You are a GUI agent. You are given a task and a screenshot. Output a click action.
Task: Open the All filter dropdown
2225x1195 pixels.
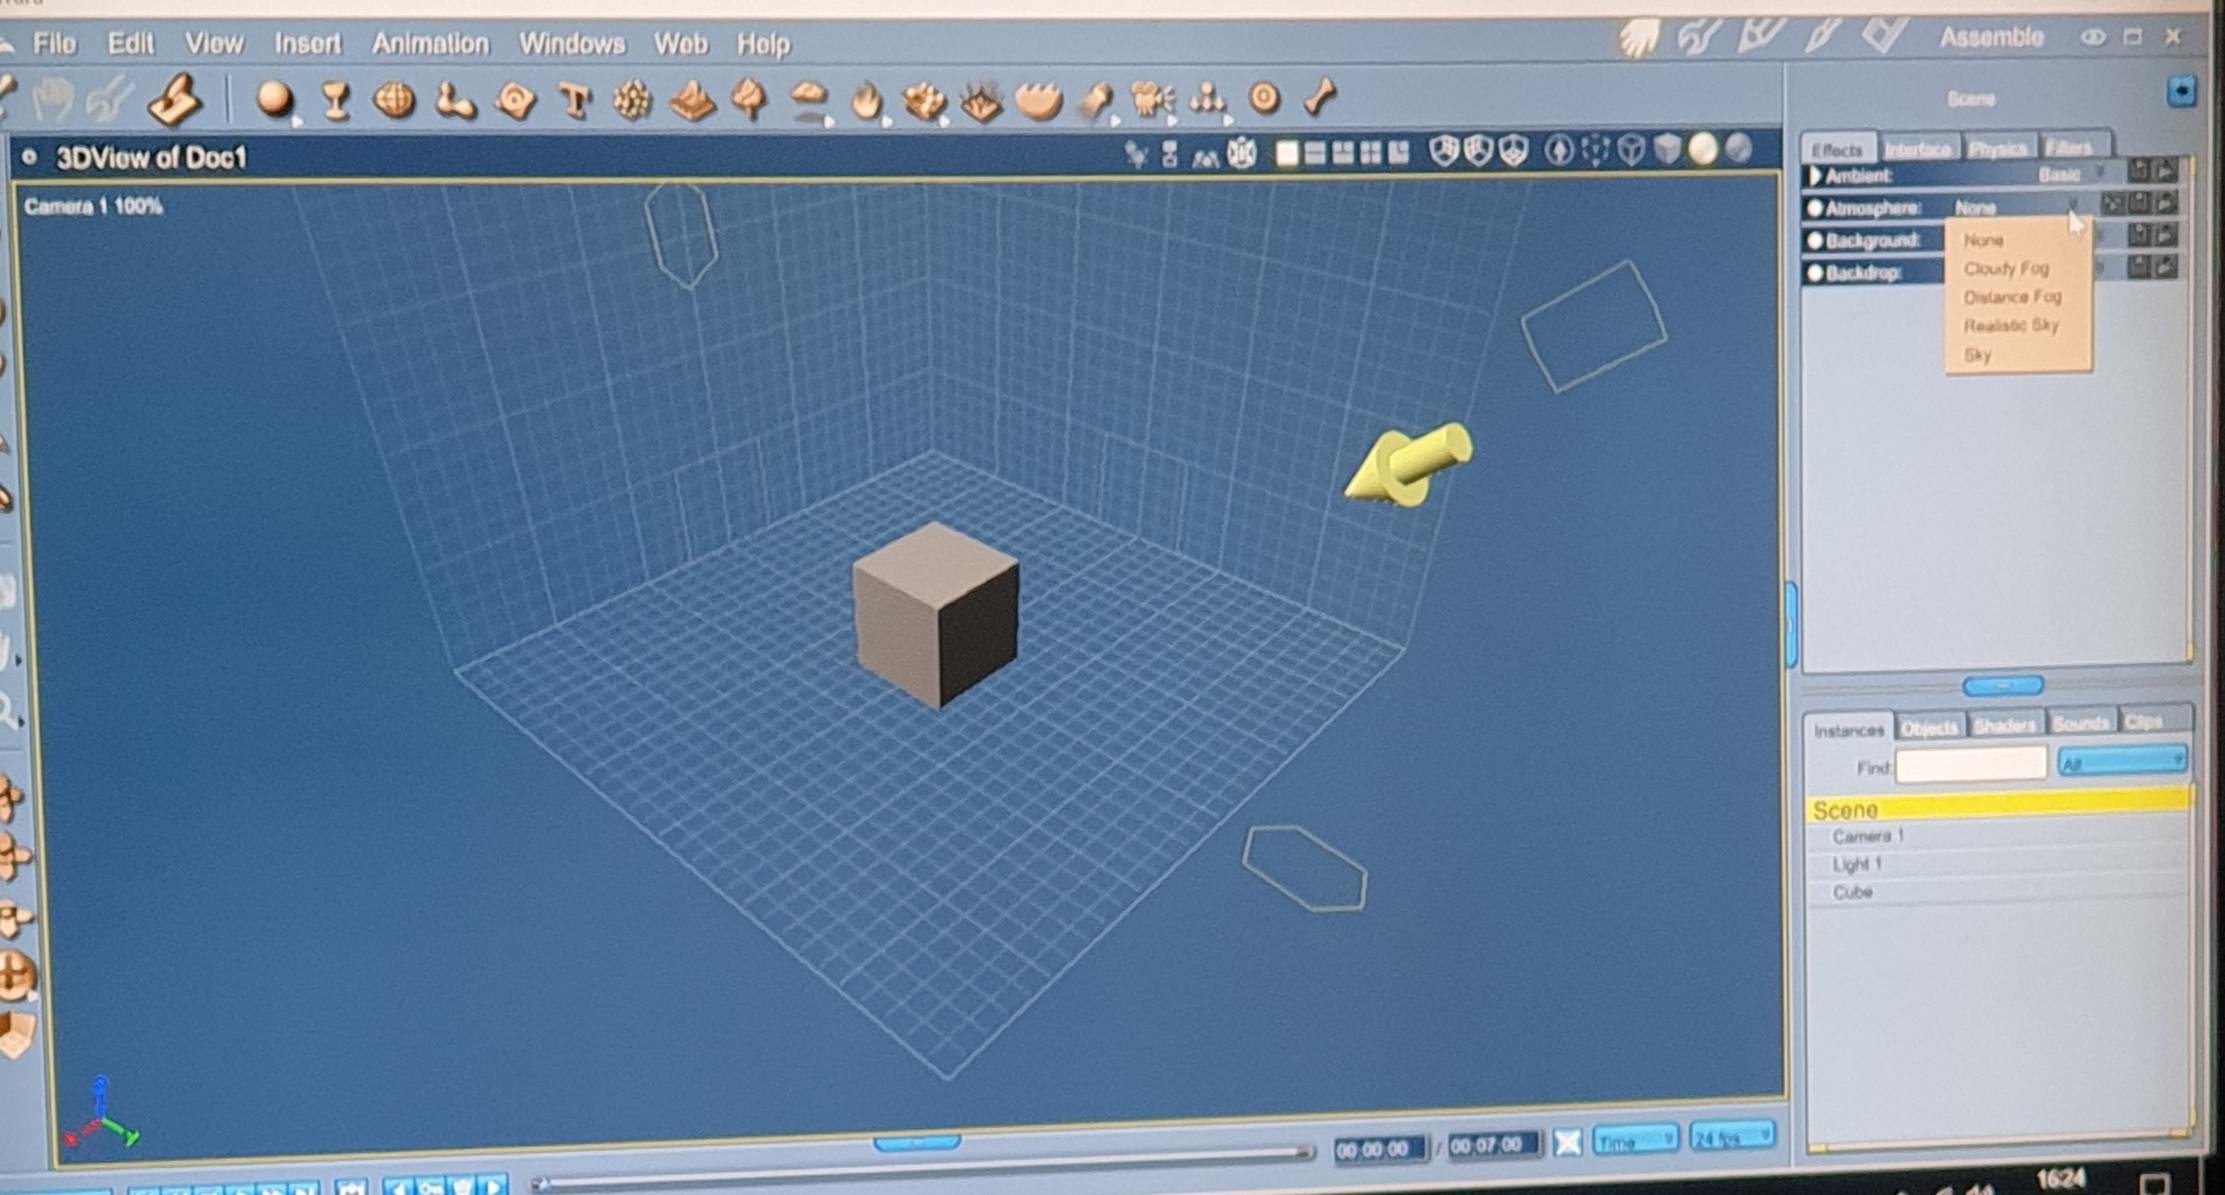2122,763
